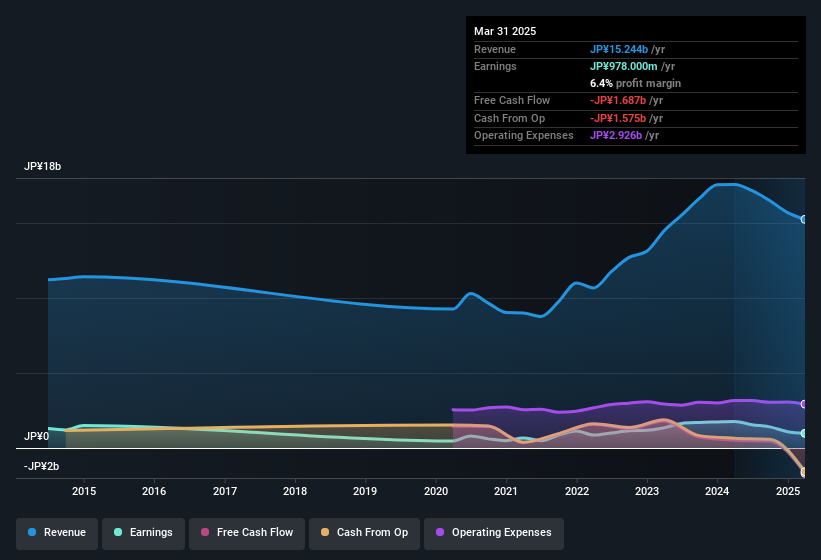Select the Cash From Op endpoint marker
Screen dimensions: 821x560
pos(804,472)
